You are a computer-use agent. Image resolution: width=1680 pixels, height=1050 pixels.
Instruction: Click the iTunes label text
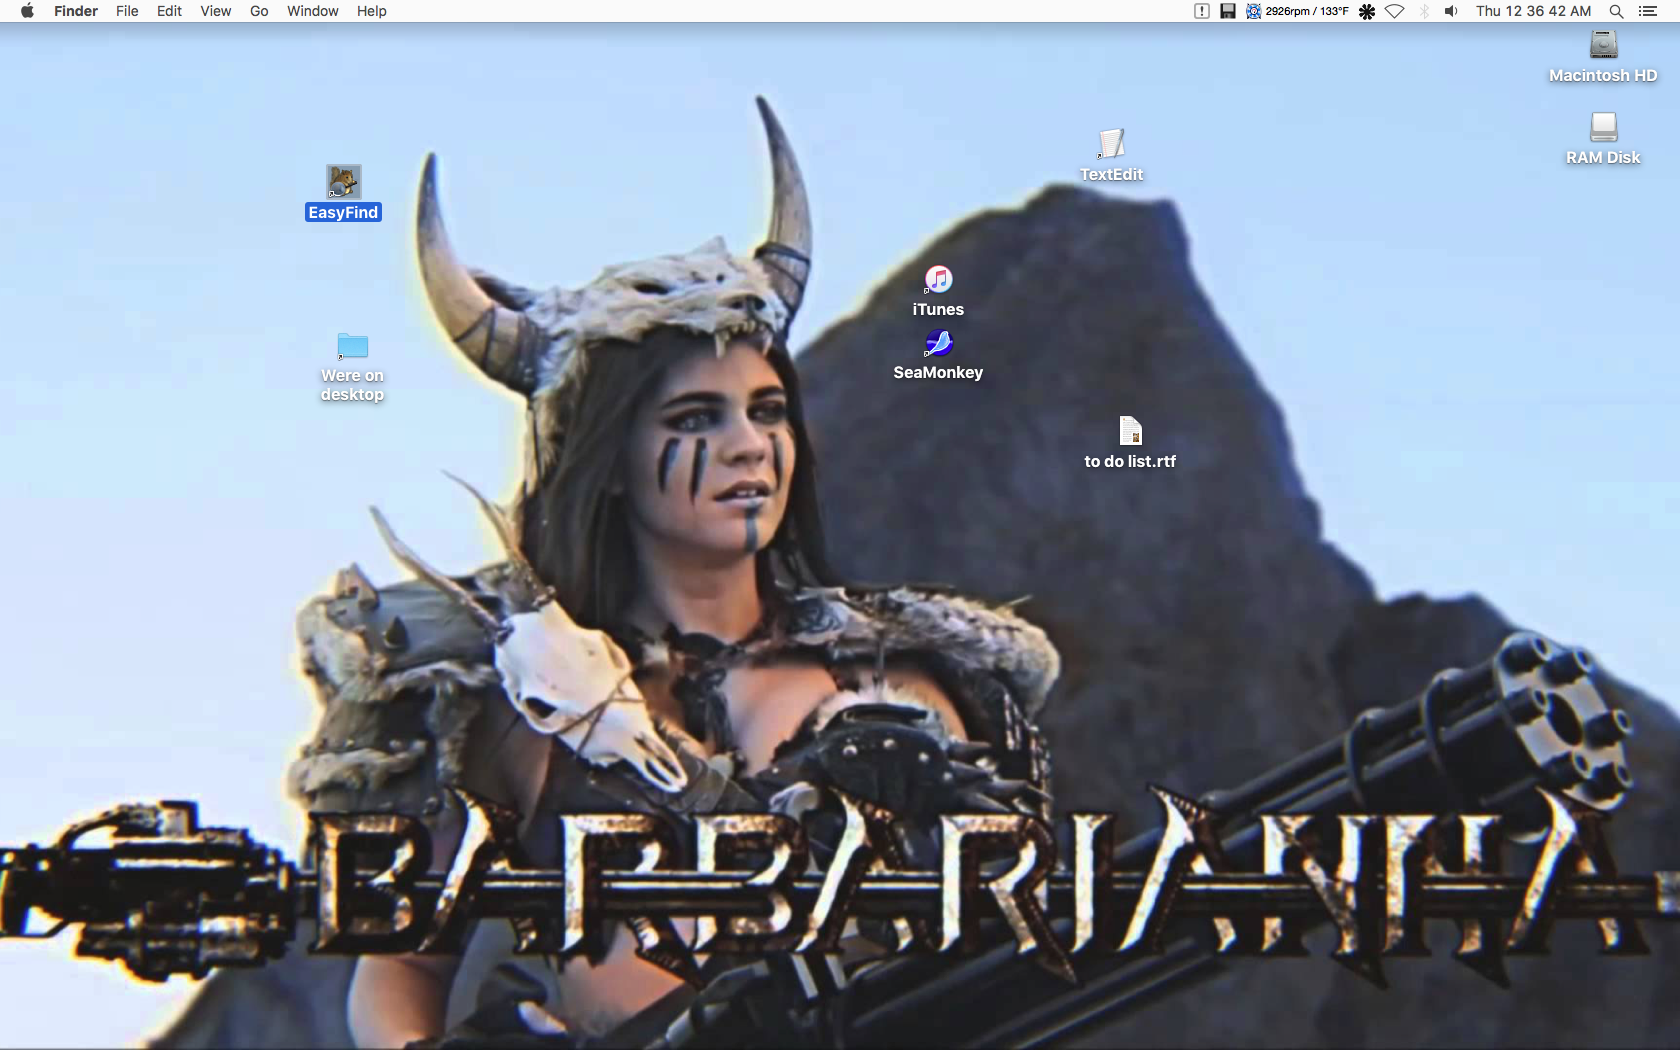pyautogui.click(x=938, y=309)
